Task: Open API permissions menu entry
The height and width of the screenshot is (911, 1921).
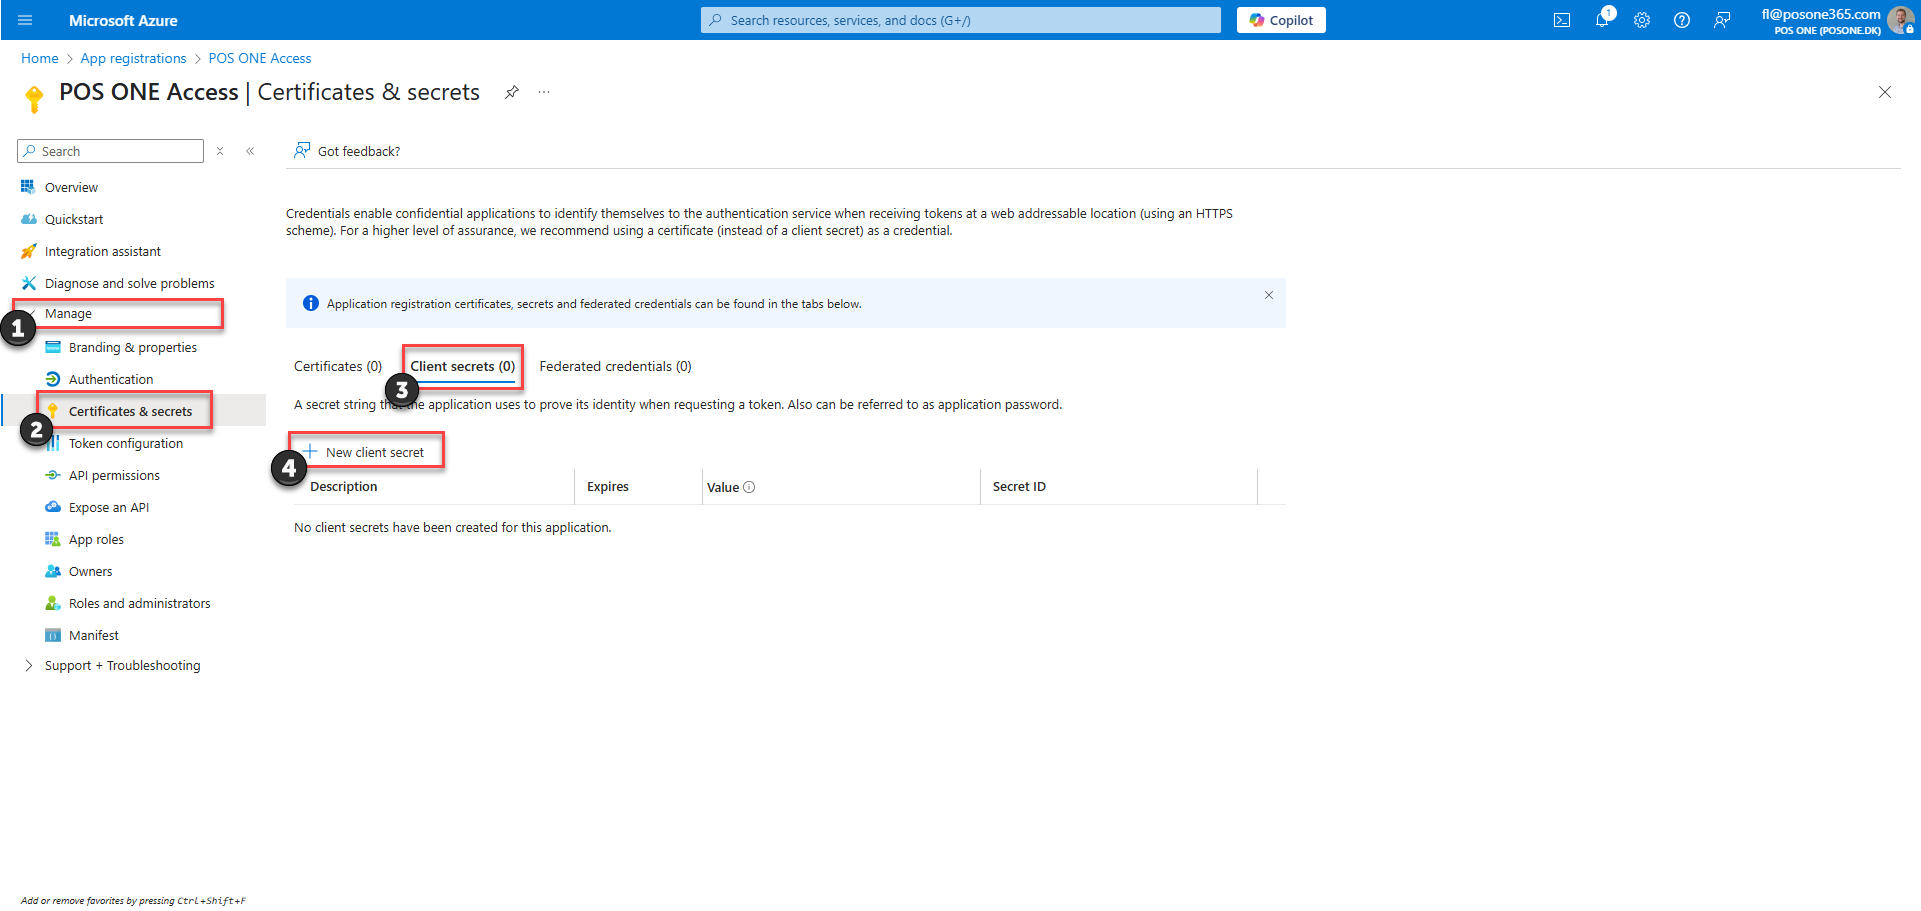Action: point(114,475)
